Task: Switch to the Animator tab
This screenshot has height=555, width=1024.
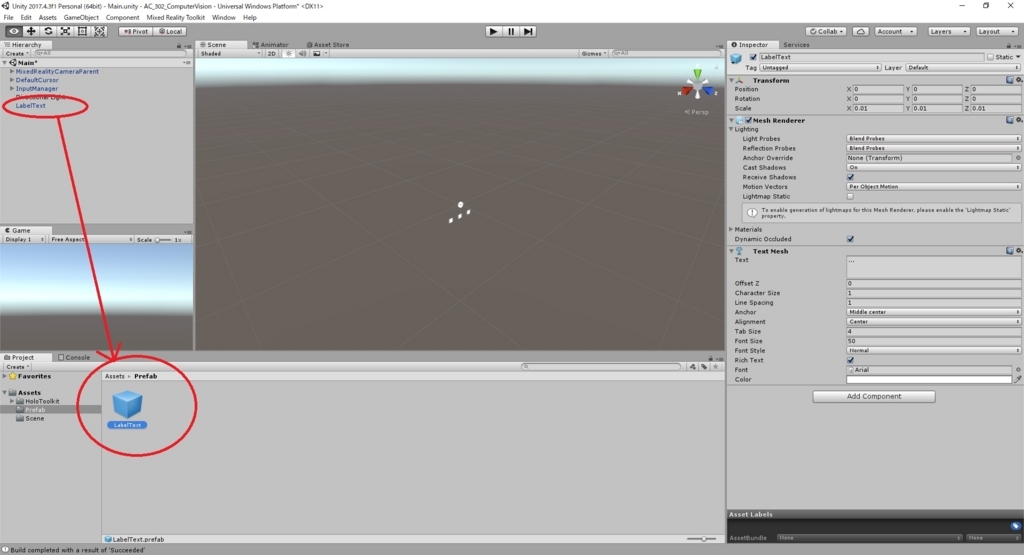Action: point(270,45)
